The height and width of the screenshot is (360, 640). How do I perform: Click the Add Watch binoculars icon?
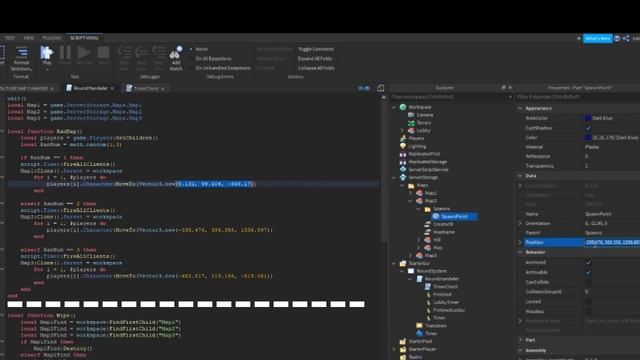pyautogui.click(x=176, y=53)
